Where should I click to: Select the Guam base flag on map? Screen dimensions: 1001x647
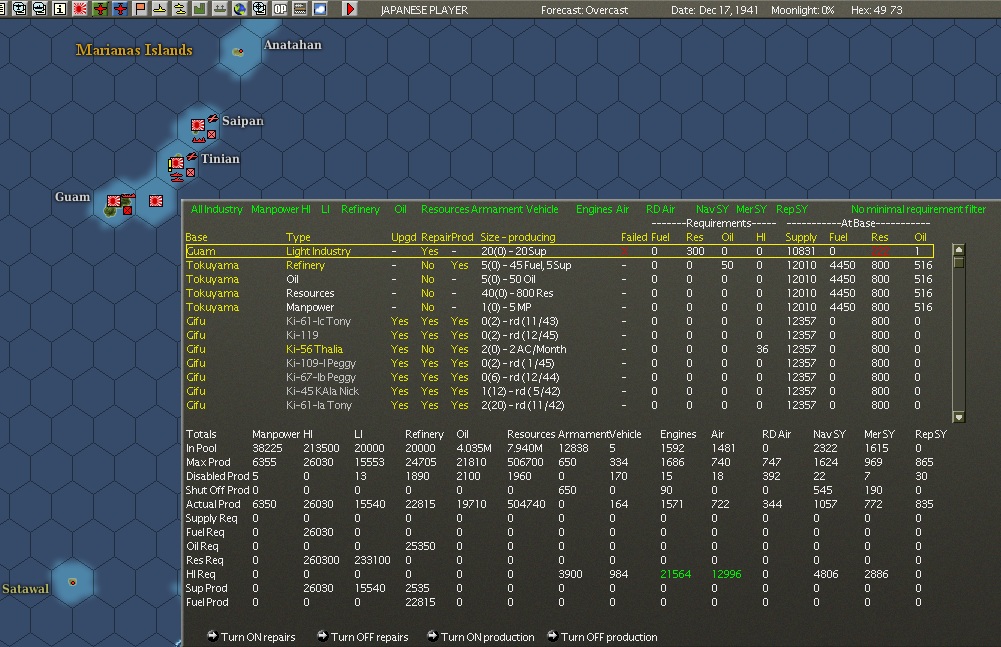[114, 201]
